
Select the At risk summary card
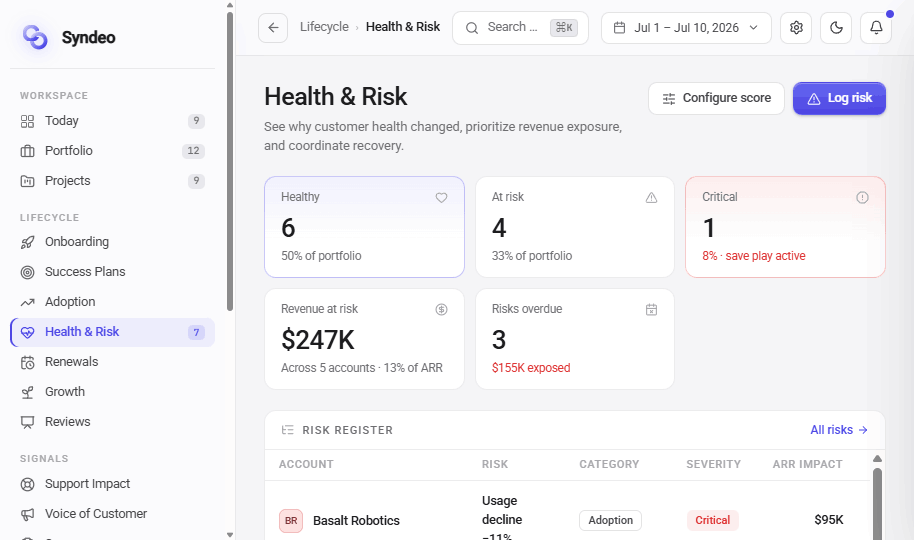pyautogui.click(x=575, y=227)
